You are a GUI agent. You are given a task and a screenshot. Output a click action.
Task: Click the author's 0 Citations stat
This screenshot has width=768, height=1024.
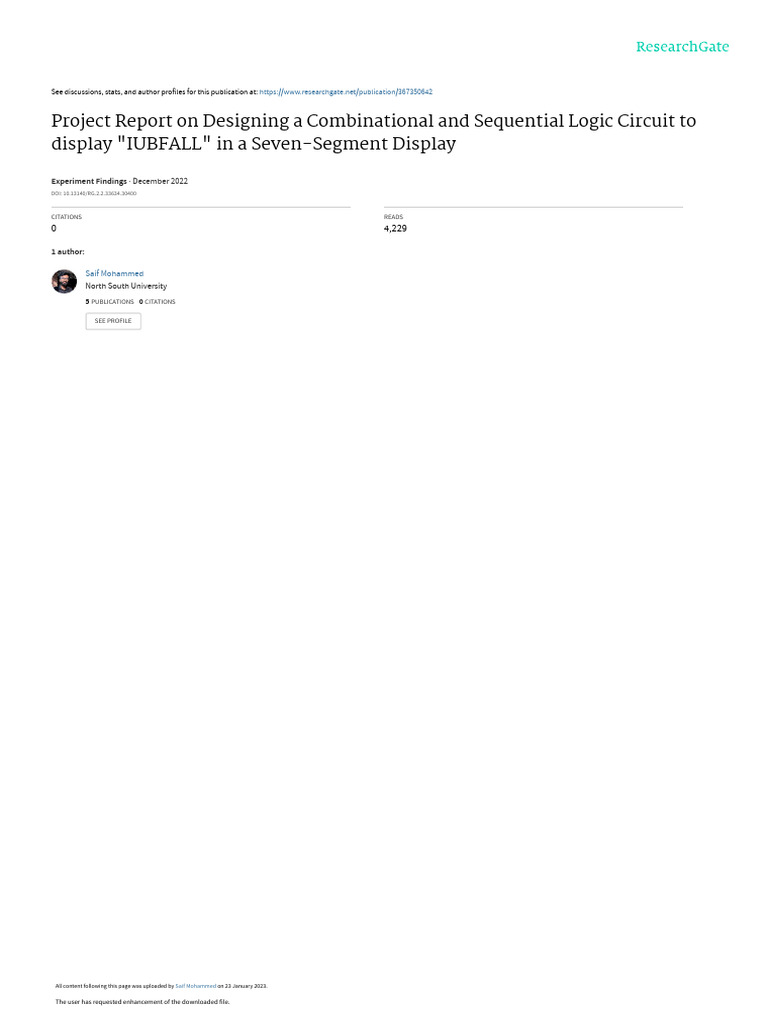[157, 302]
